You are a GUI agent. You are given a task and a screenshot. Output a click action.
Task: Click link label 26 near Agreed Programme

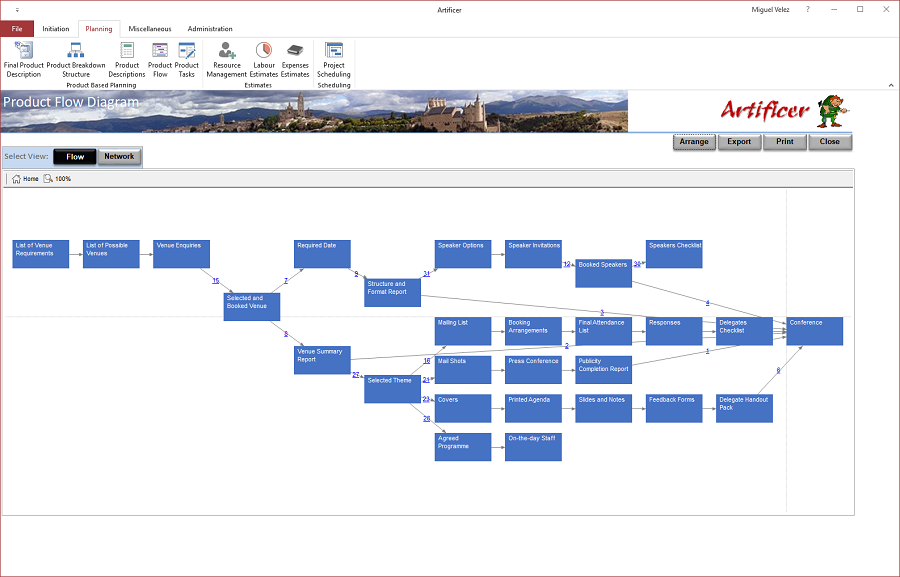pos(426,419)
